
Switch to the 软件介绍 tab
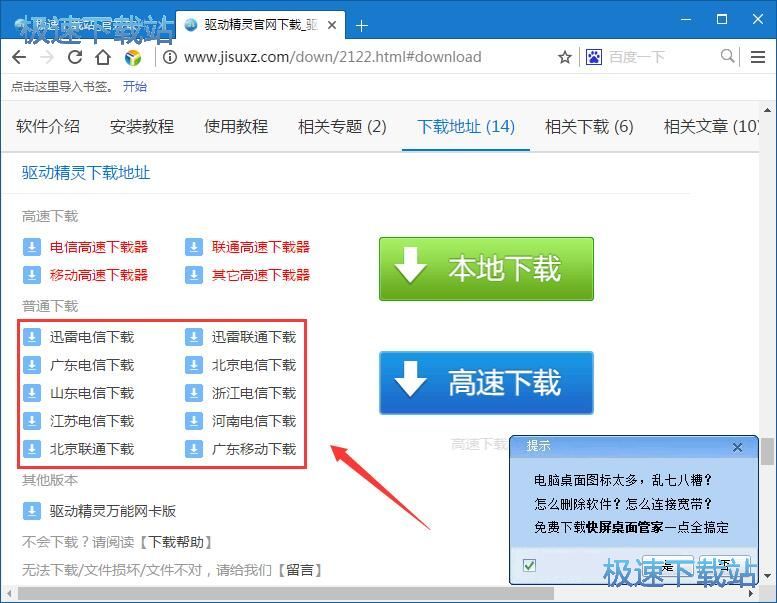(x=48, y=126)
